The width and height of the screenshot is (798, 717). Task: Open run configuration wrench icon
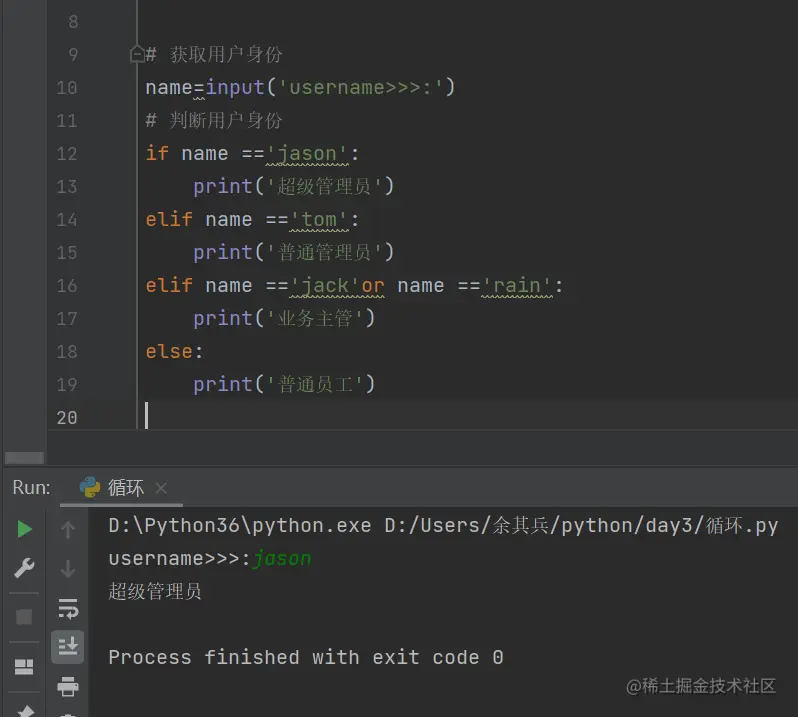[x=24, y=568]
